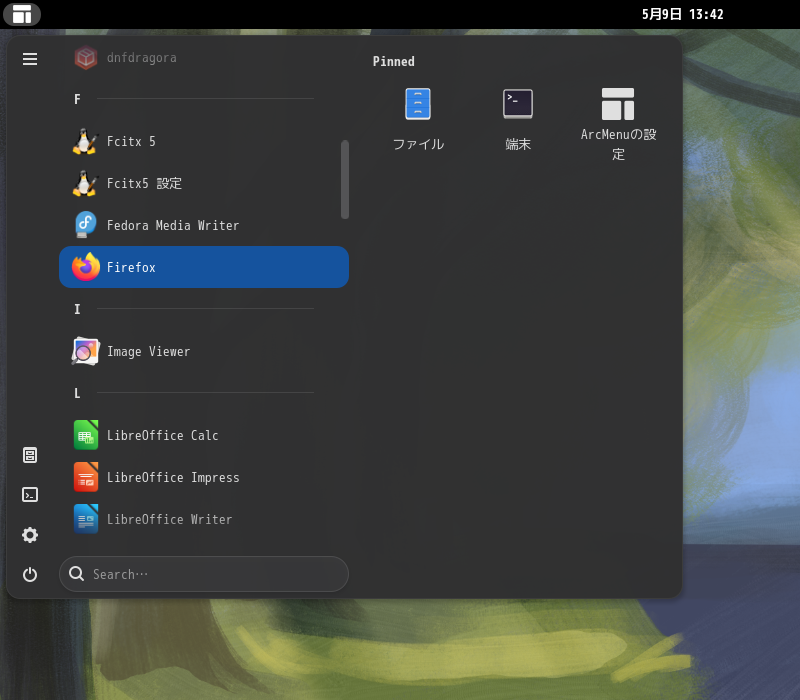
Task: Select Fcitx 5 entry text
Action: 131,141
